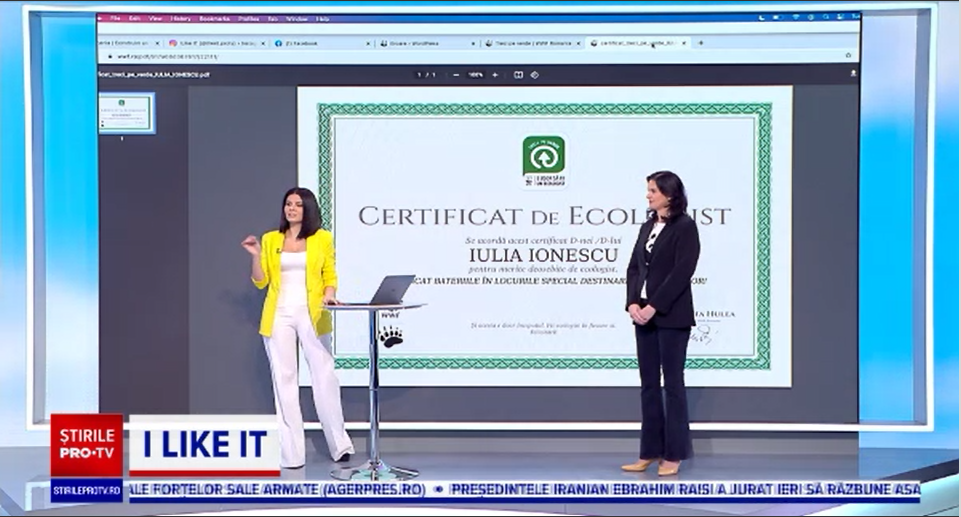Screen dimensions: 961x517
Task: Open the View menu
Action: coord(156,18)
